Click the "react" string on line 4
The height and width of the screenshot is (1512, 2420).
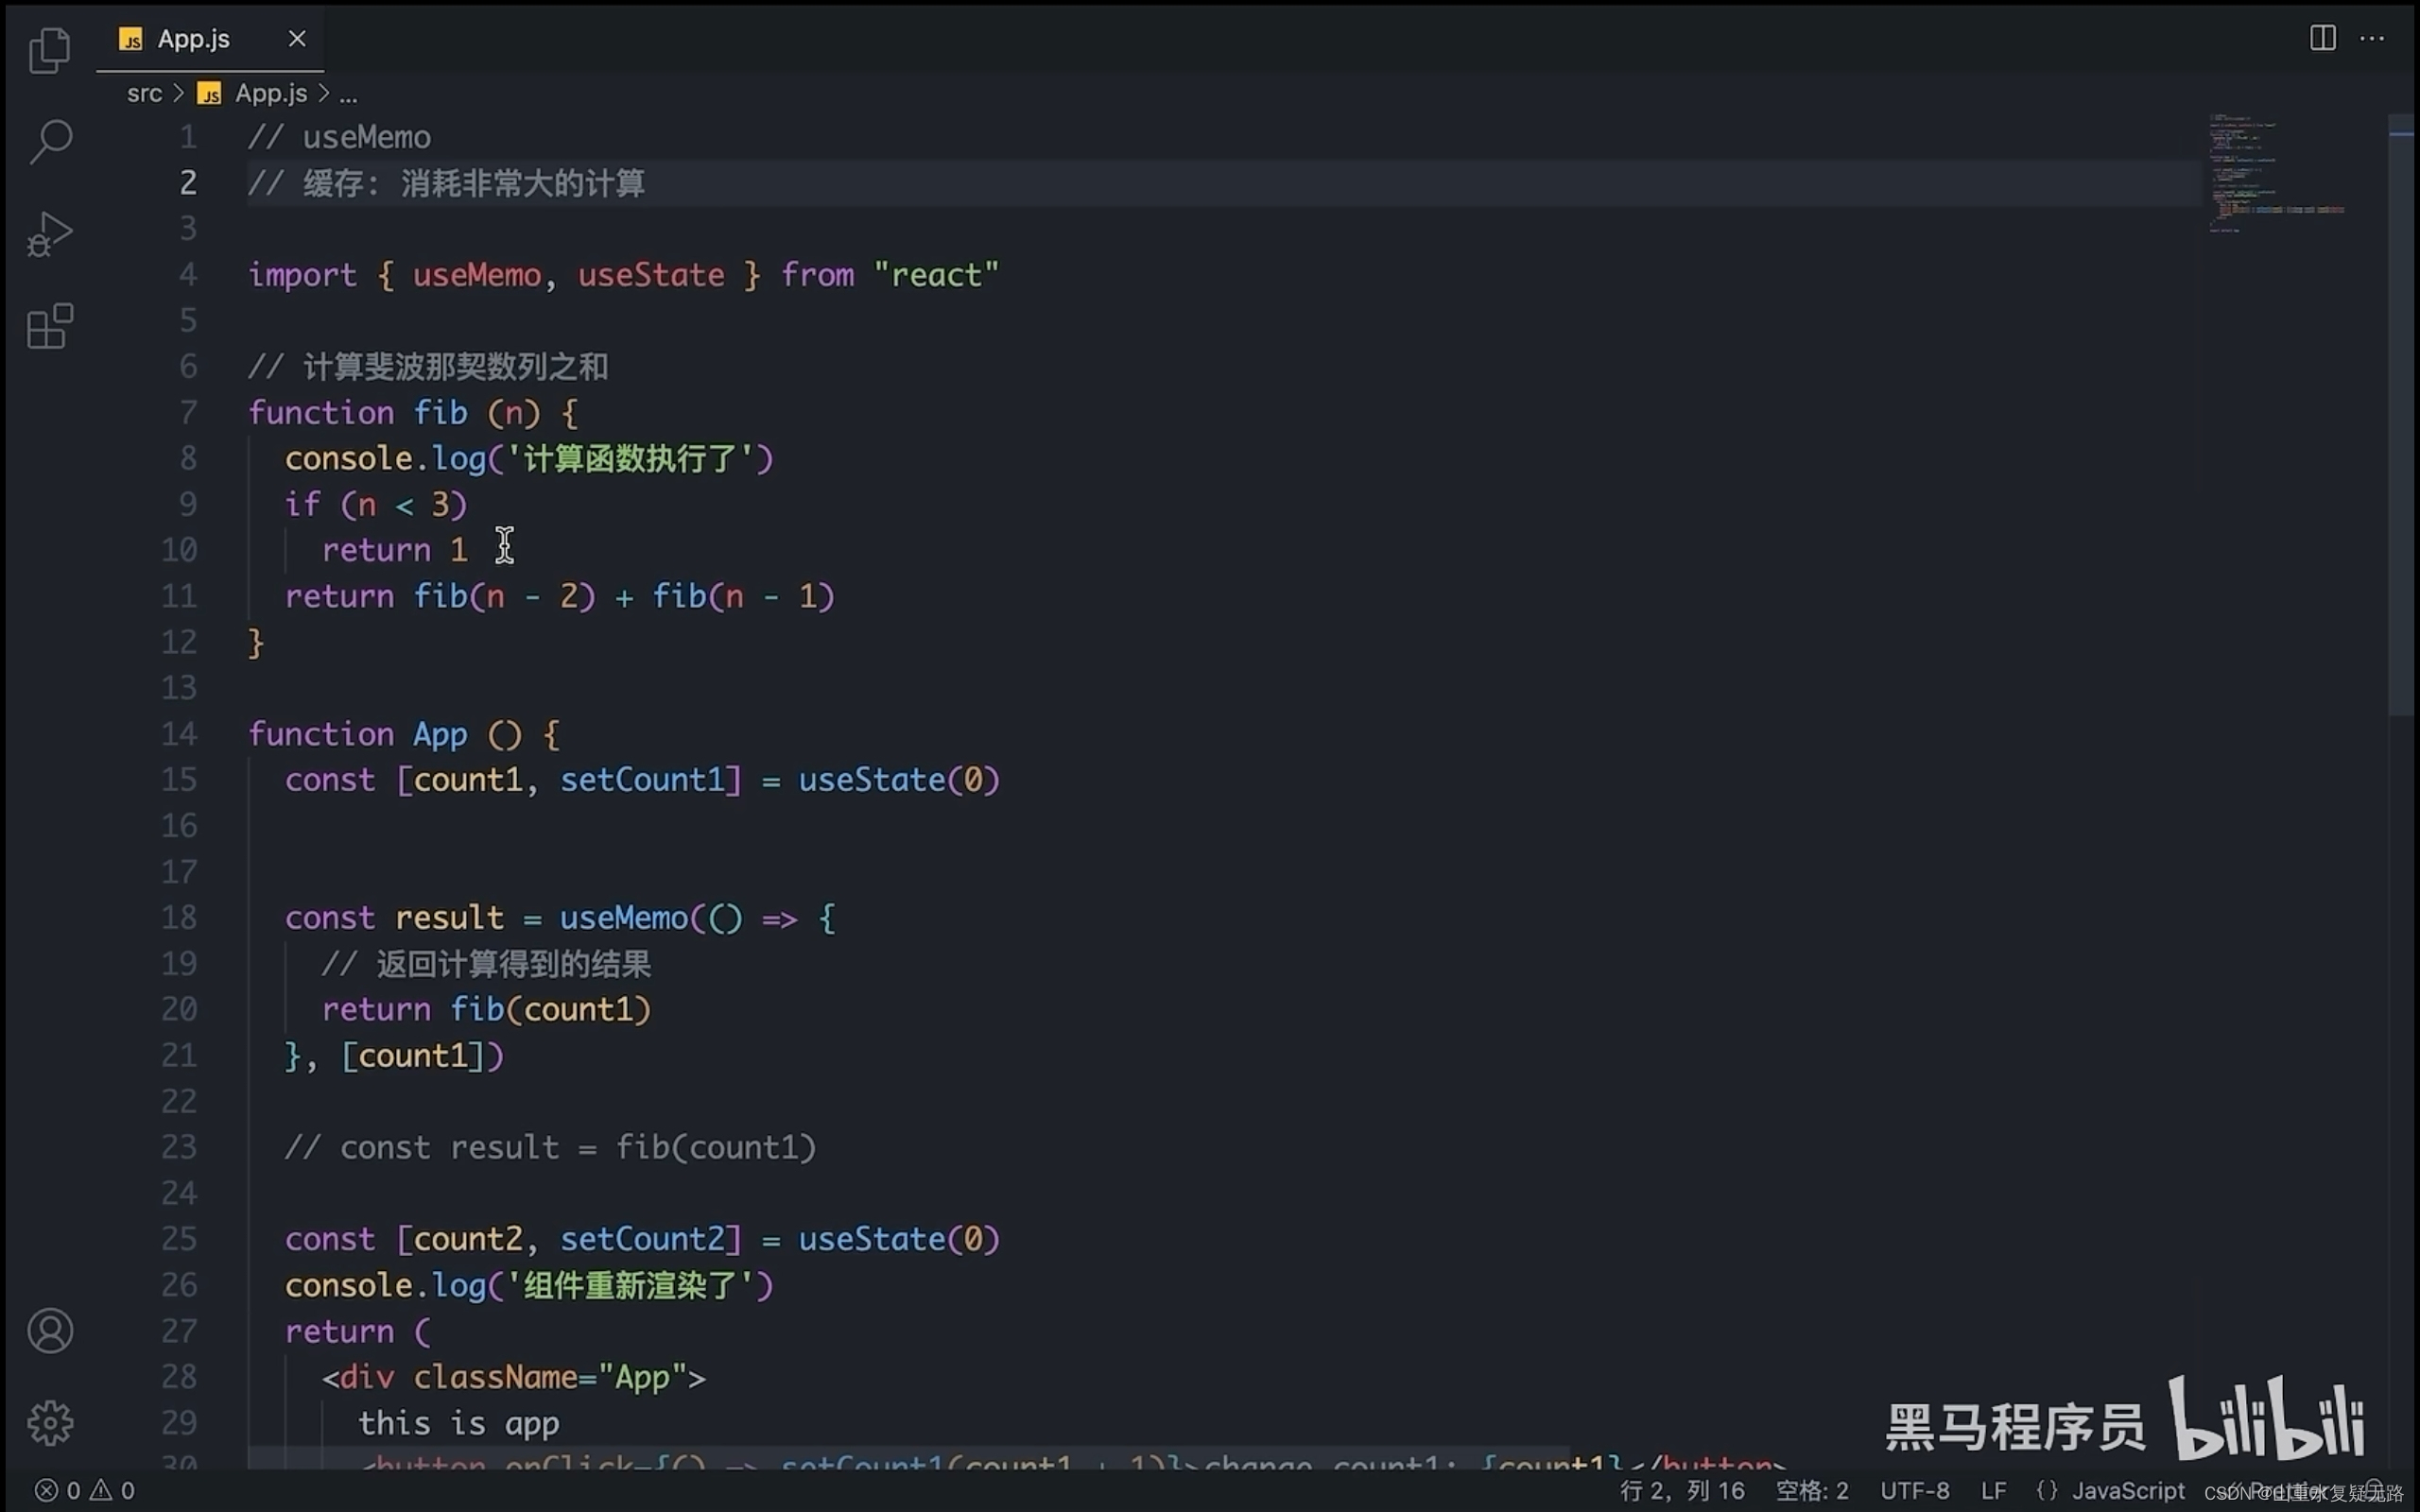coord(936,275)
